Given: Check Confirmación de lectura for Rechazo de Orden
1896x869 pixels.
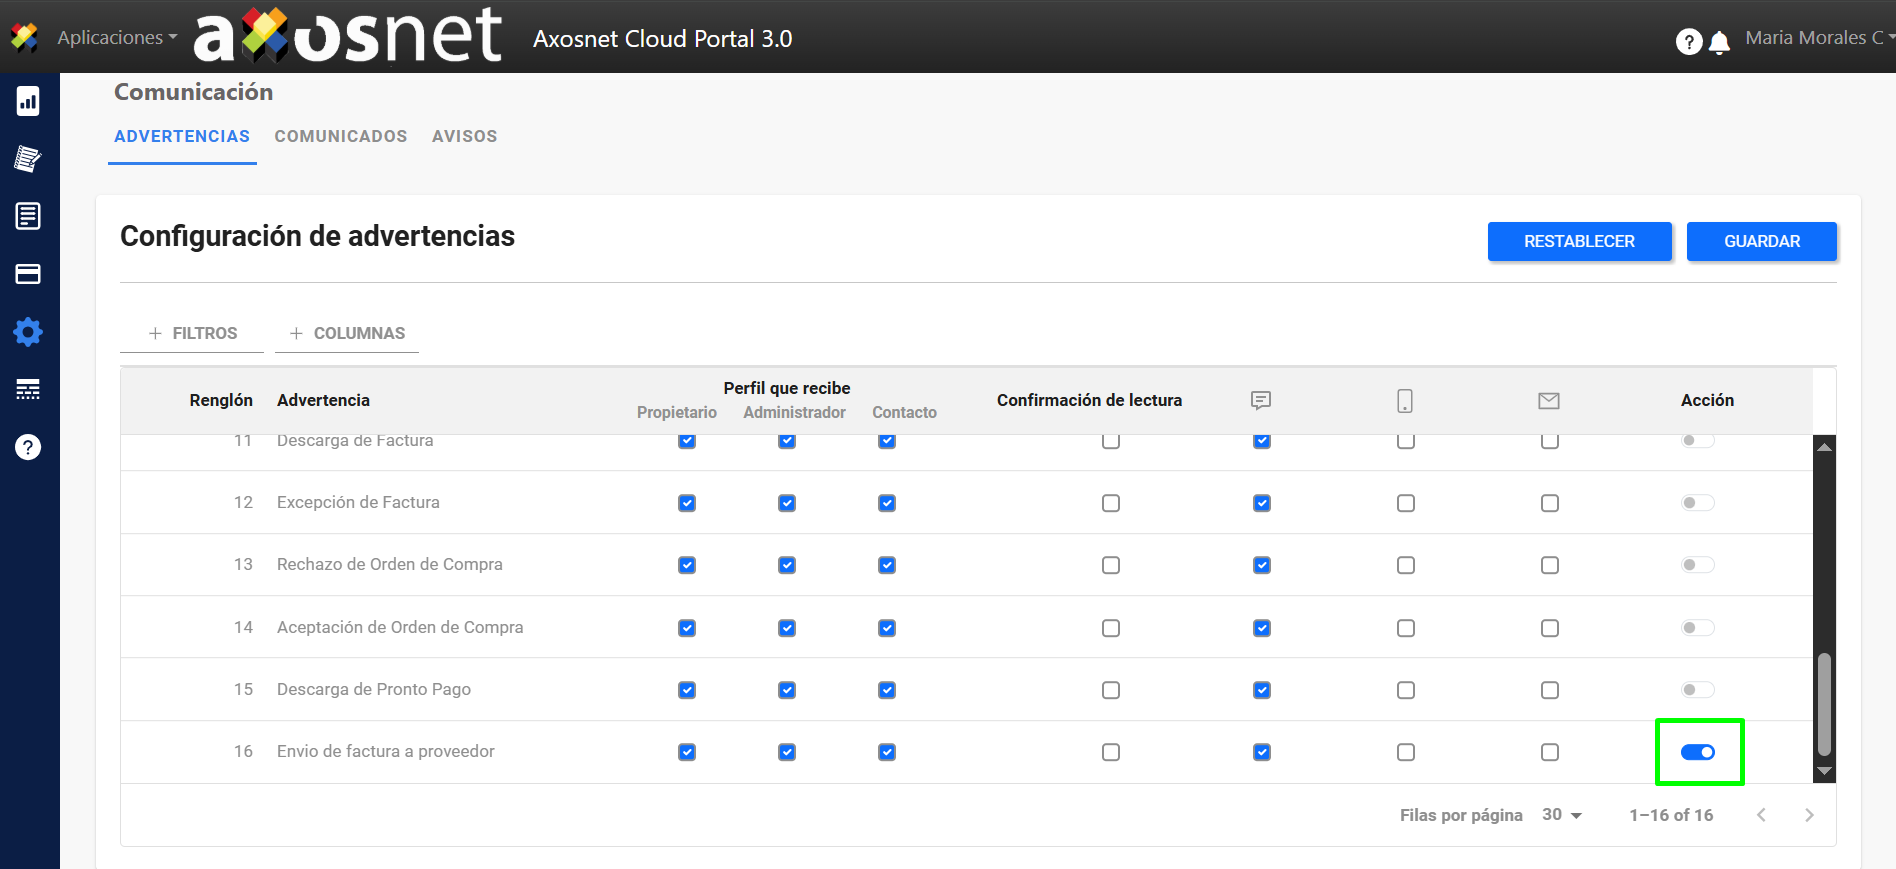Looking at the screenshot, I should [x=1110, y=565].
